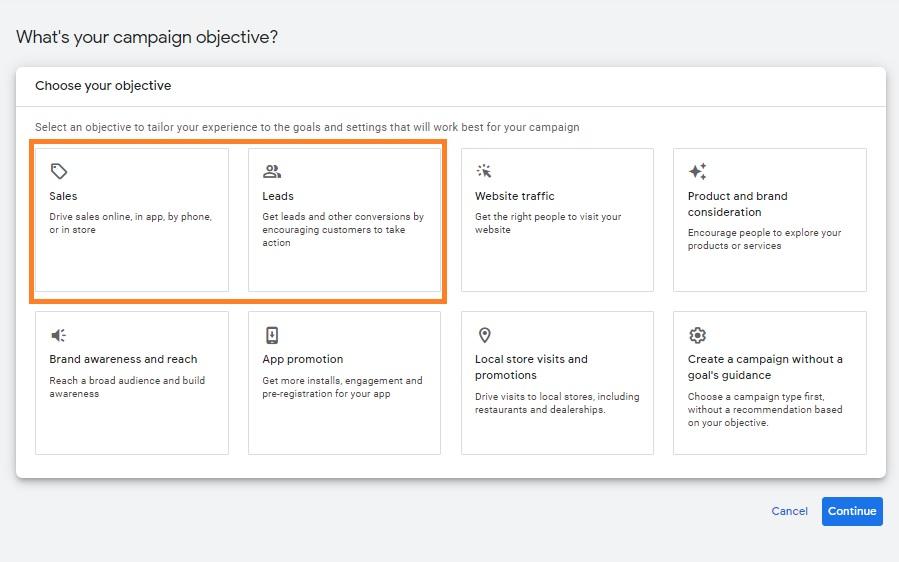Click the location pin icon for Local store visits
This screenshot has height=562, width=899.
[x=484, y=335]
